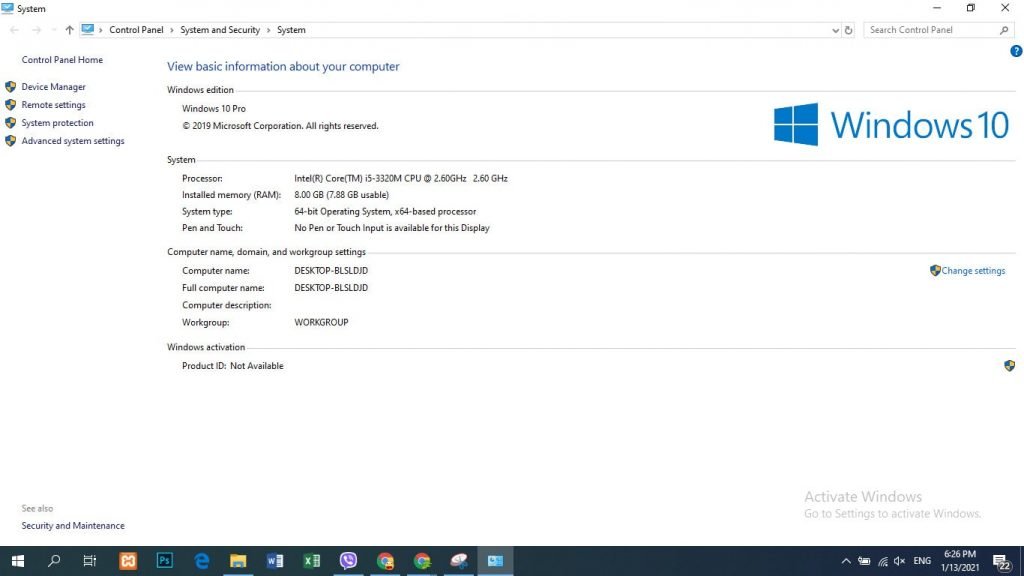Click the ENG language indicator

coord(922,561)
